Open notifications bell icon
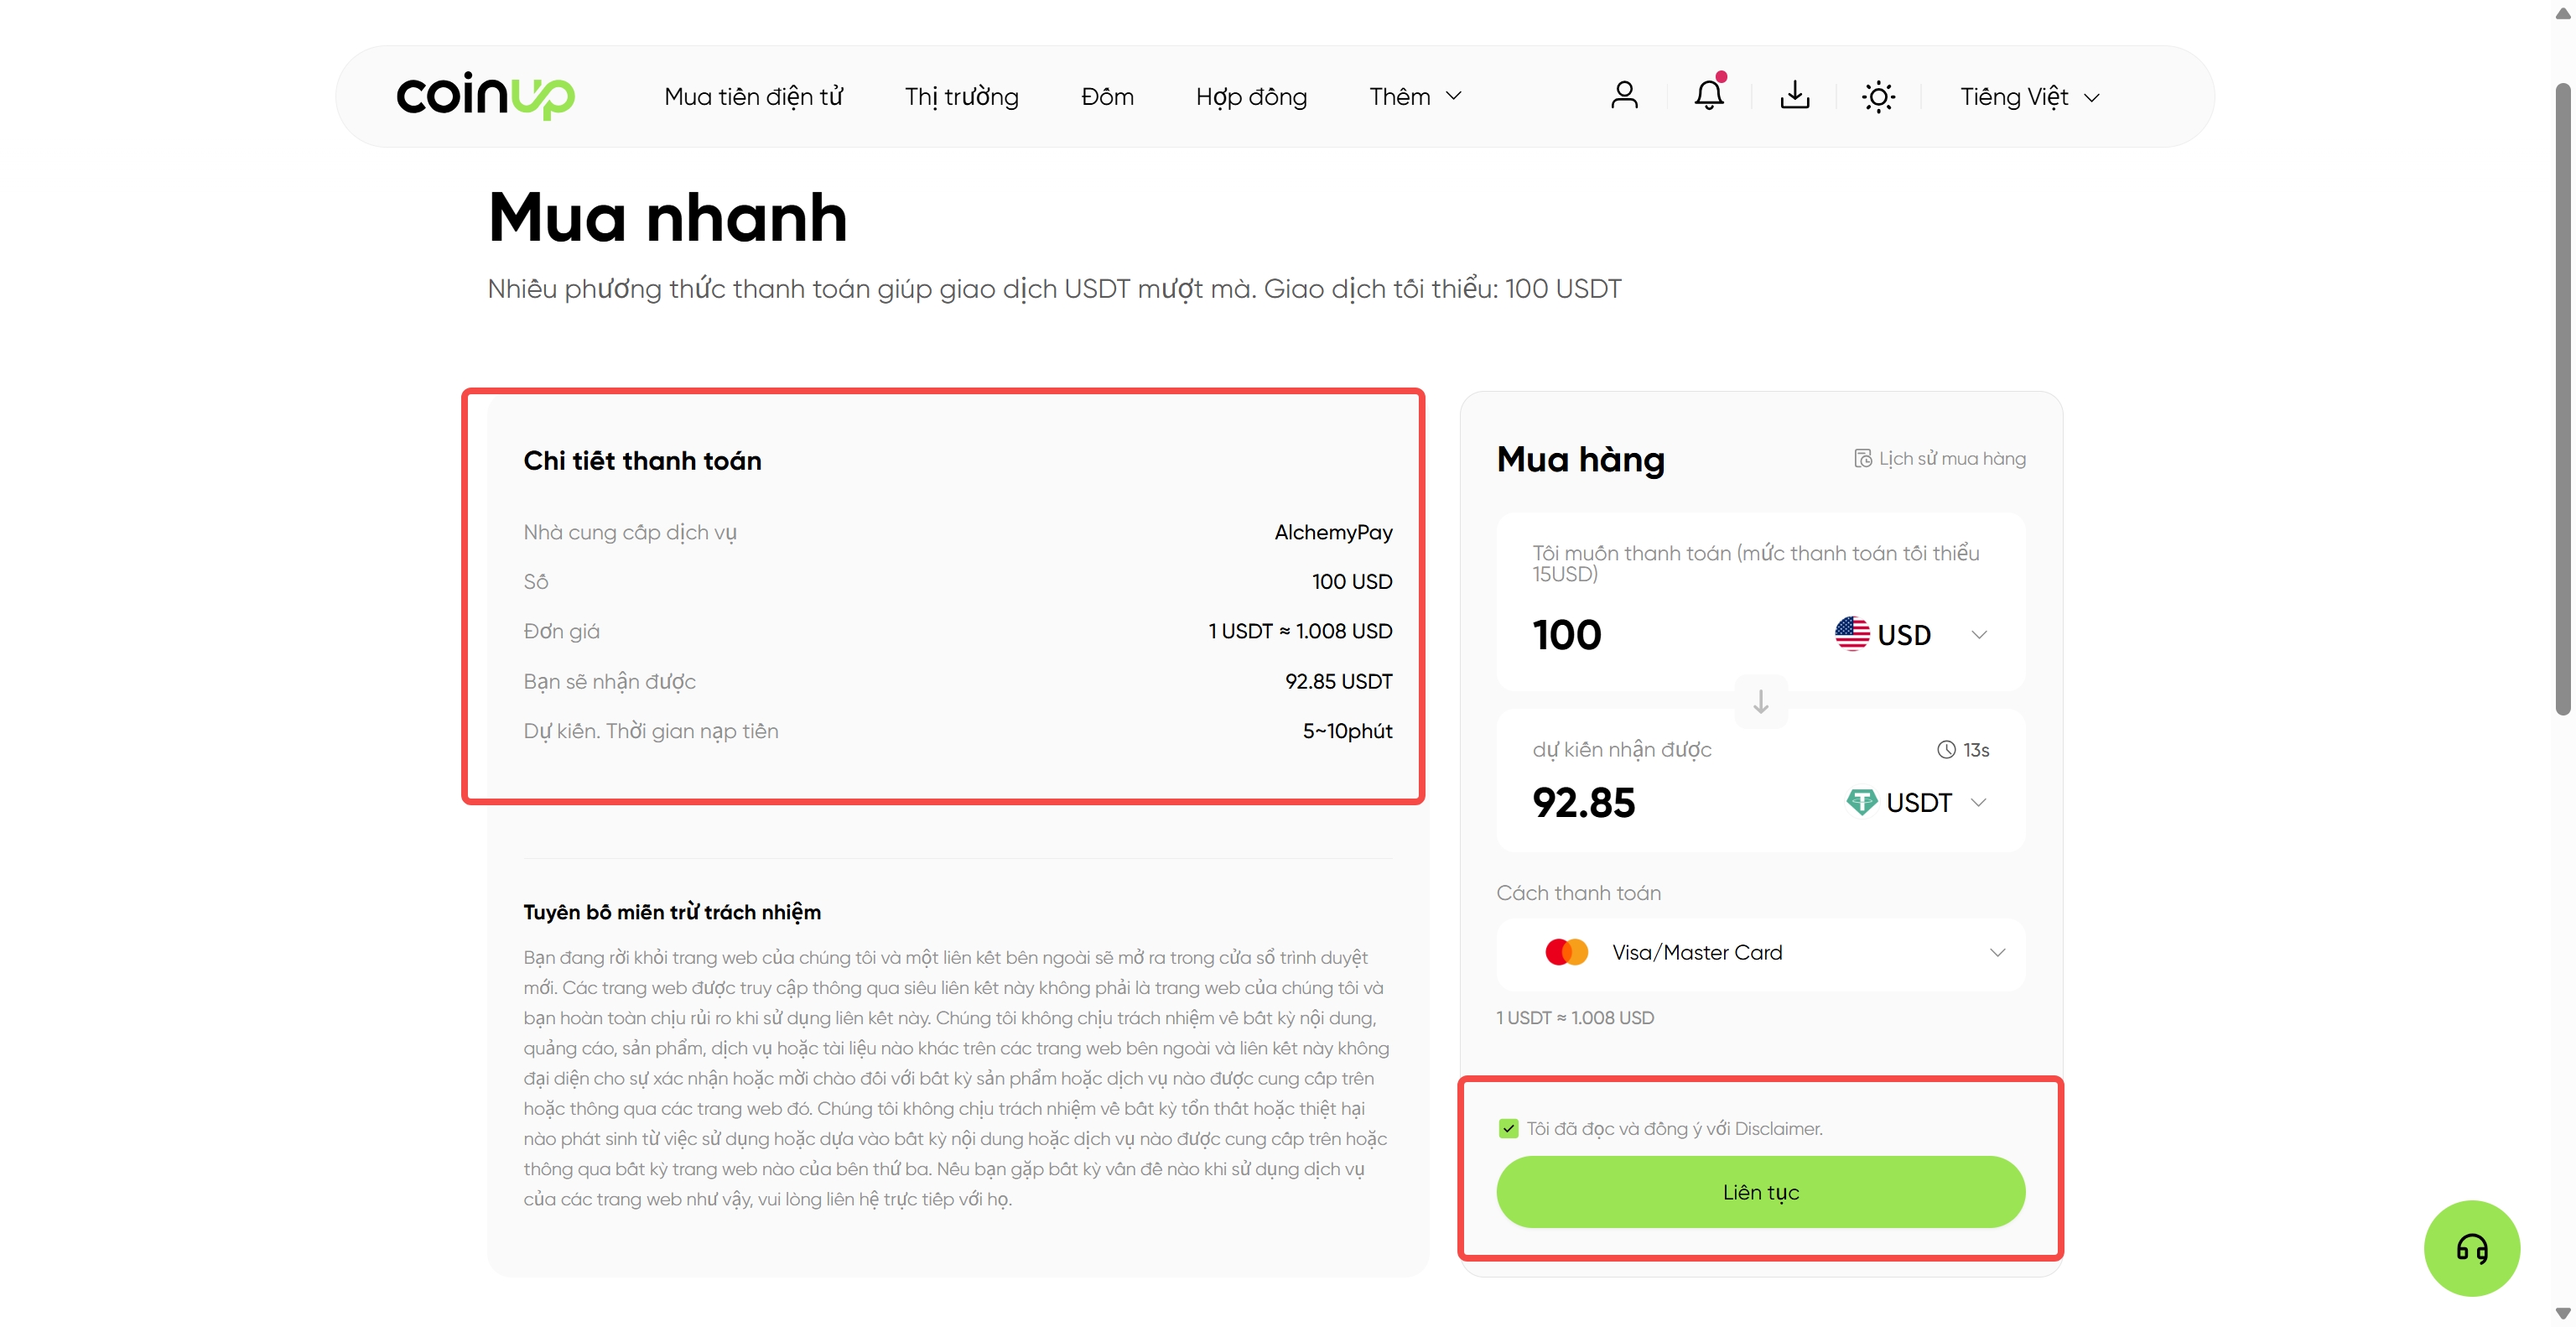2576x1327 pixels. (1709, 95)
